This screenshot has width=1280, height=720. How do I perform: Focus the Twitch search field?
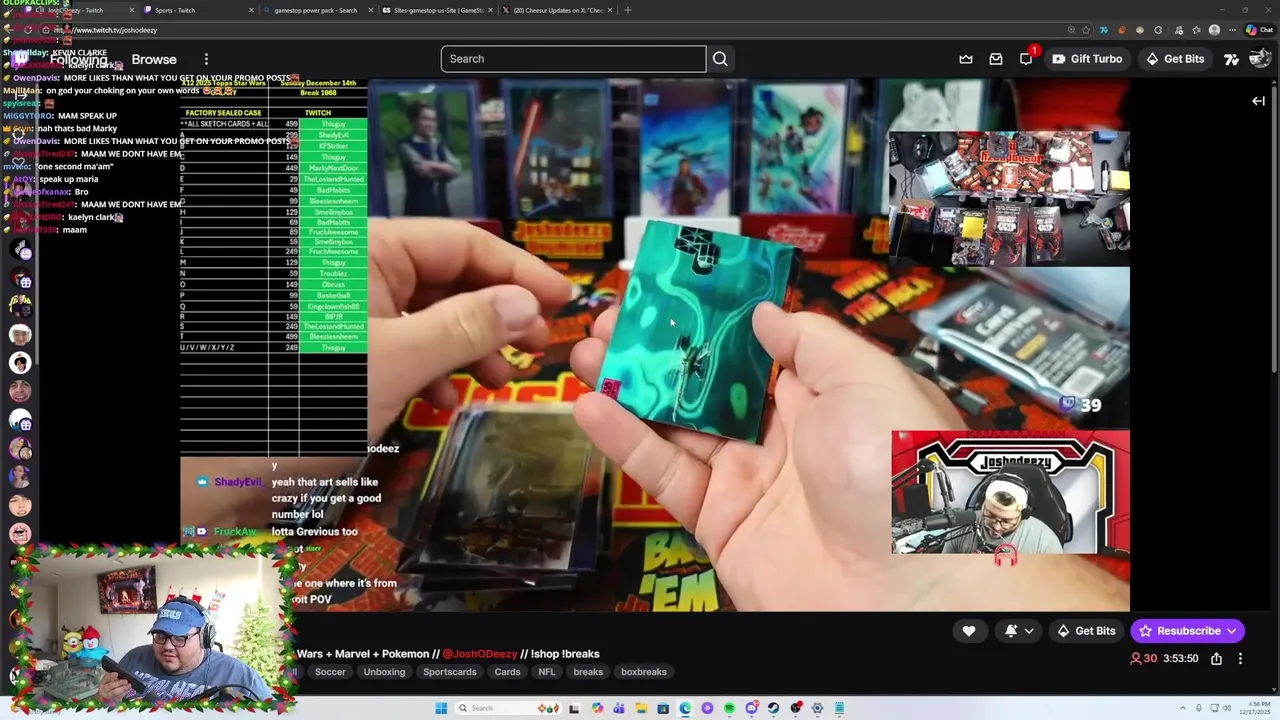(573, 59)
